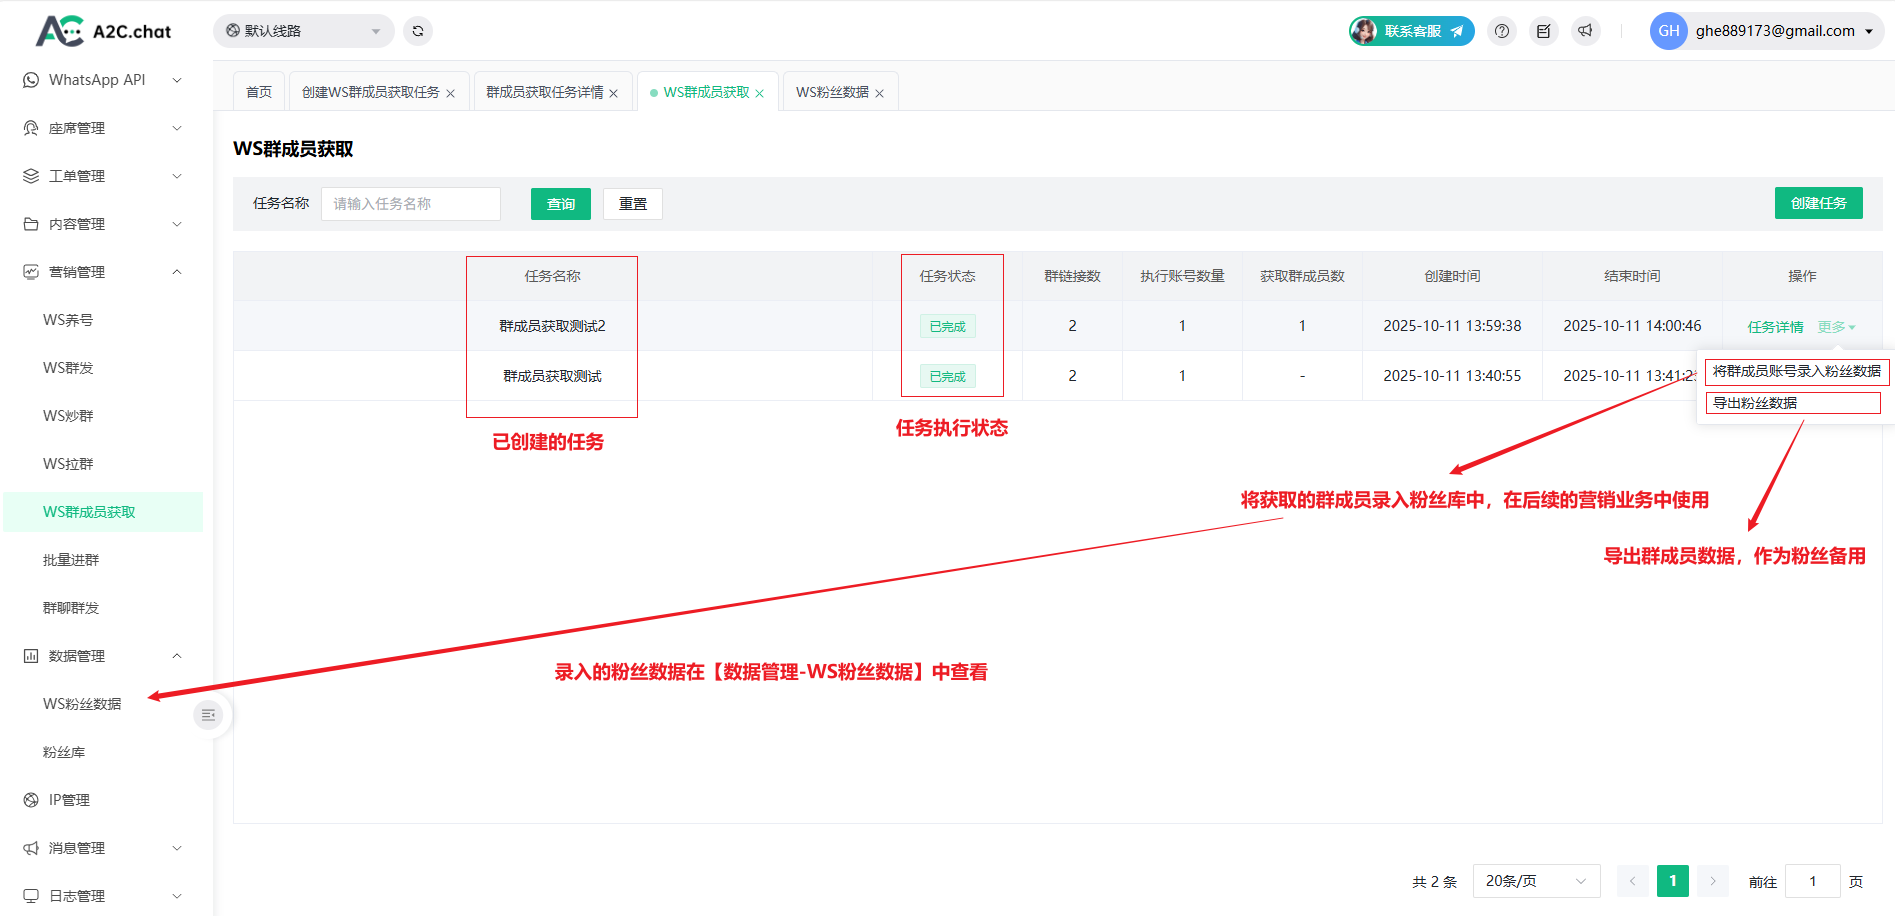
Task: Click the notes icon in header
Action: [x=1543, y=31]
